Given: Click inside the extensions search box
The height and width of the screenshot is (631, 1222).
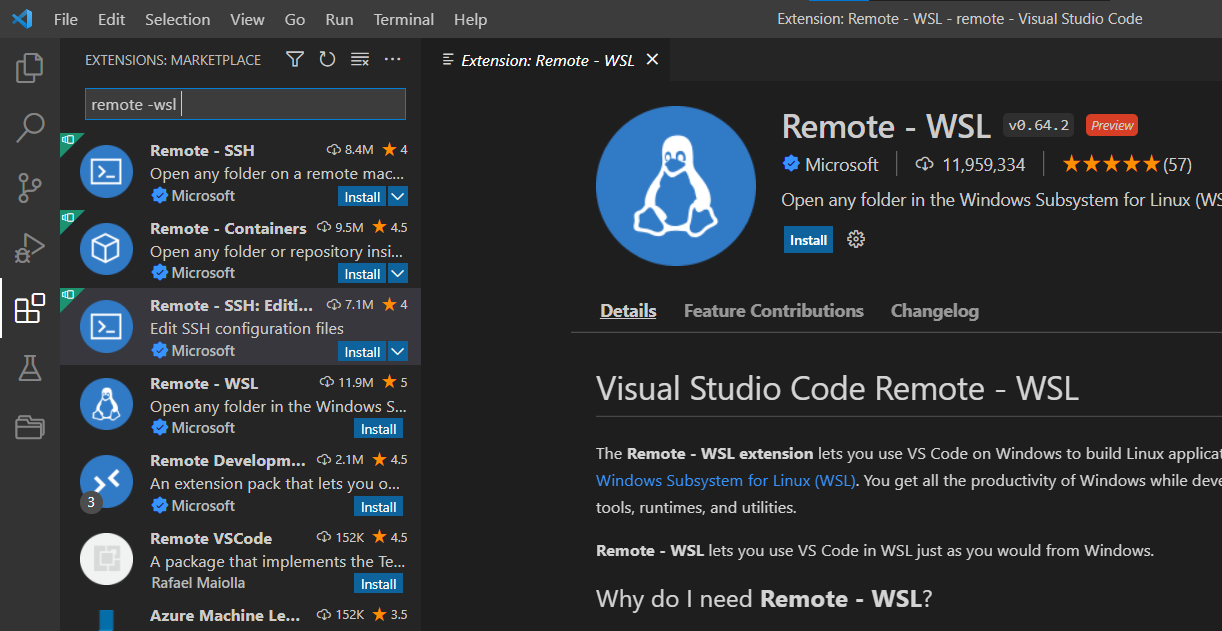Looking at the screenshot, I should (245, 103).
